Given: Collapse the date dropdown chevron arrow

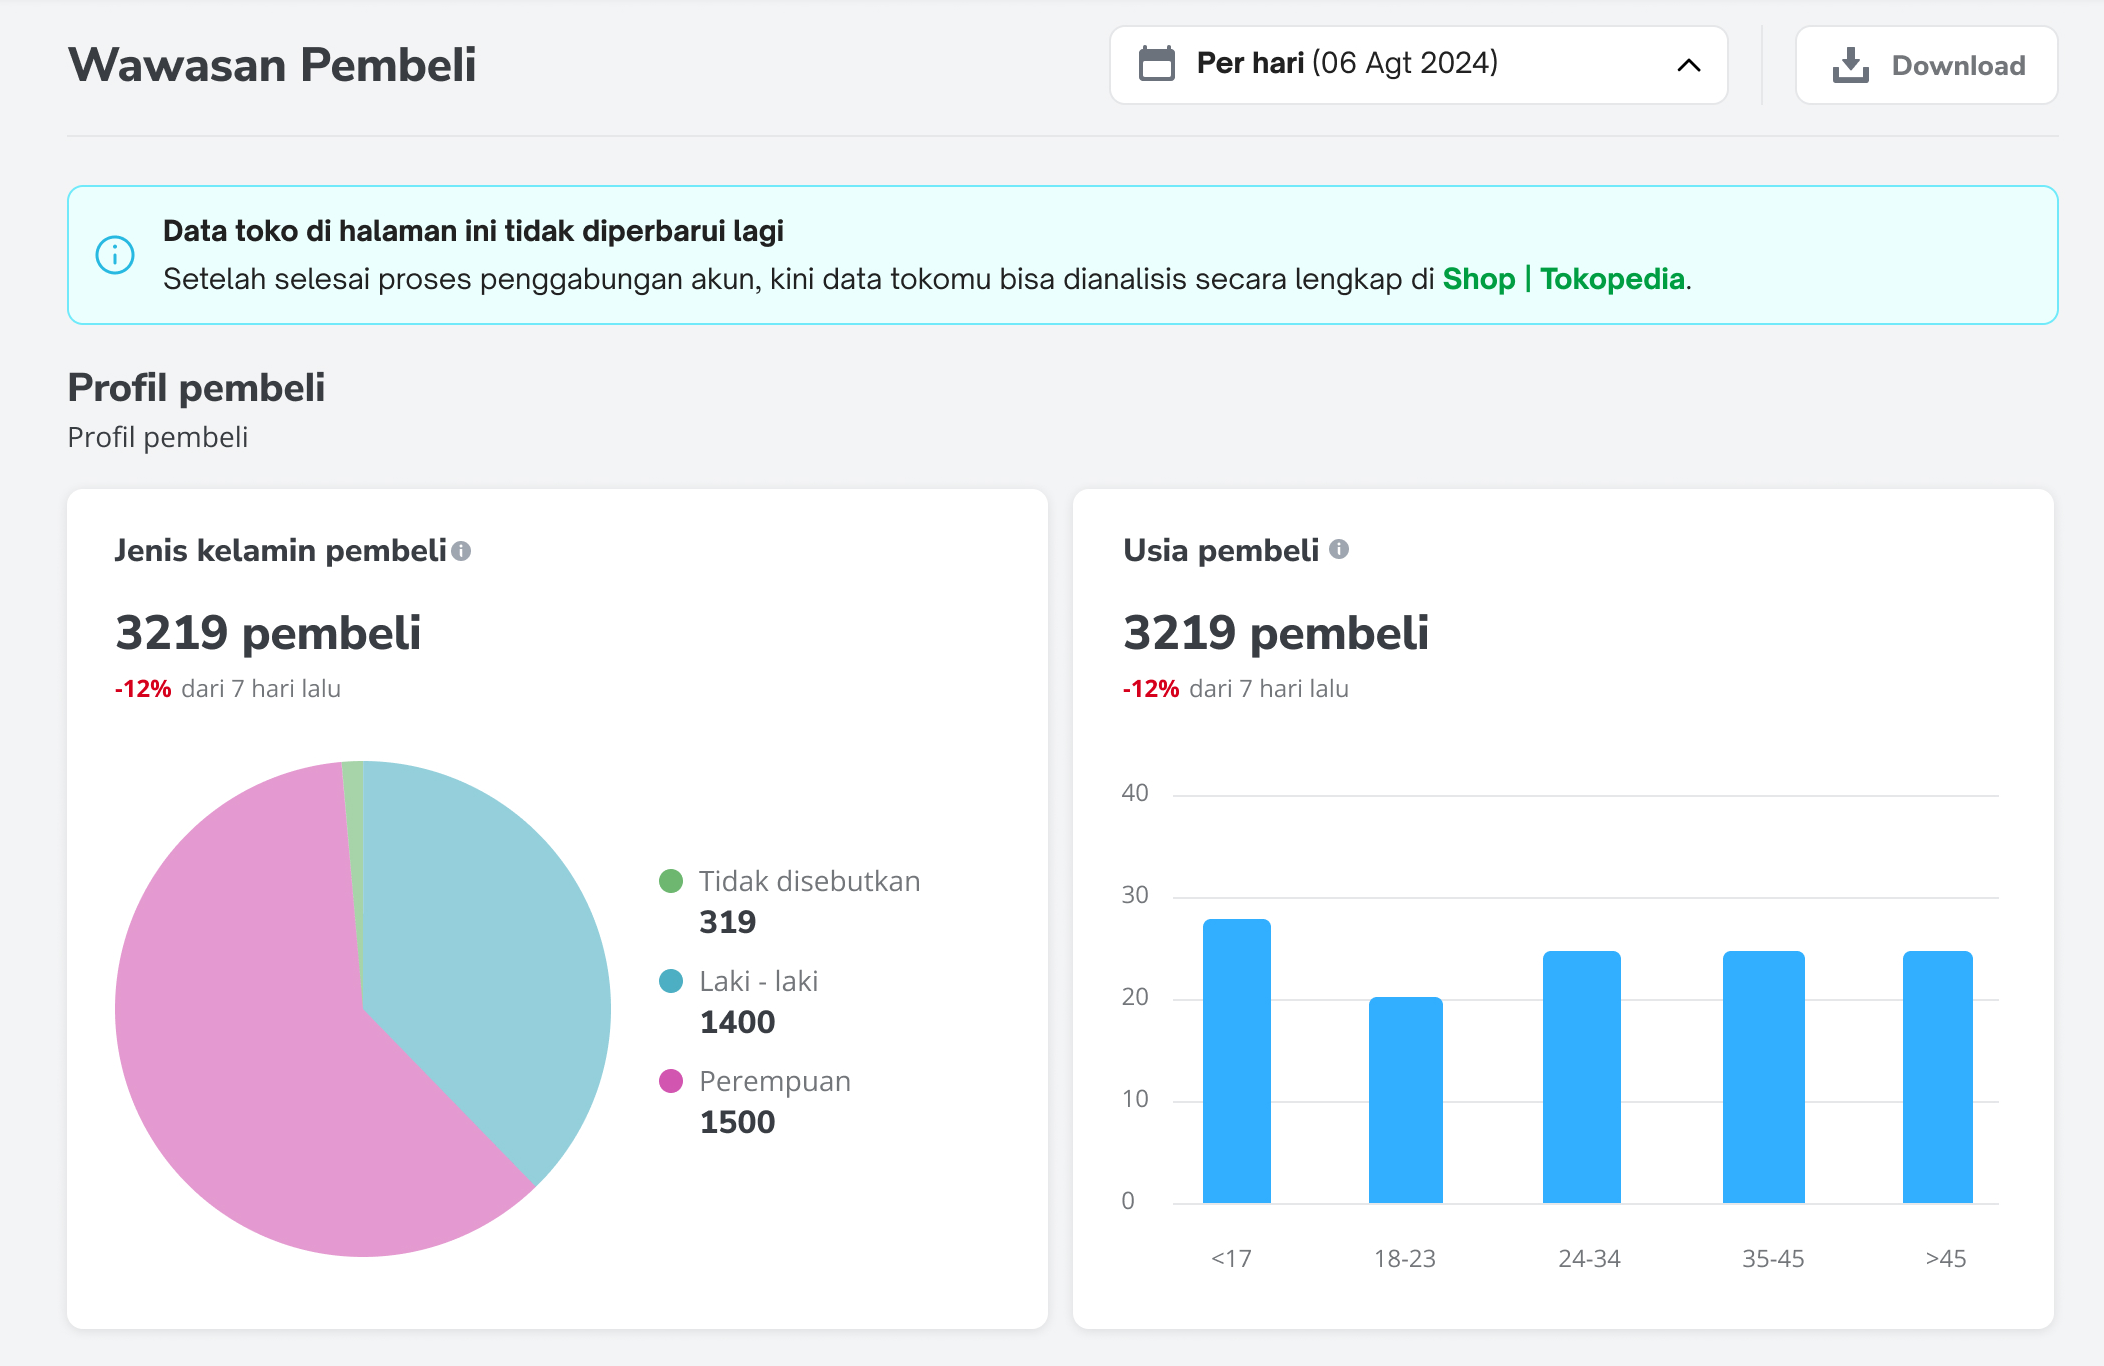Looking at the screenshot, I should click(1688, 65).
